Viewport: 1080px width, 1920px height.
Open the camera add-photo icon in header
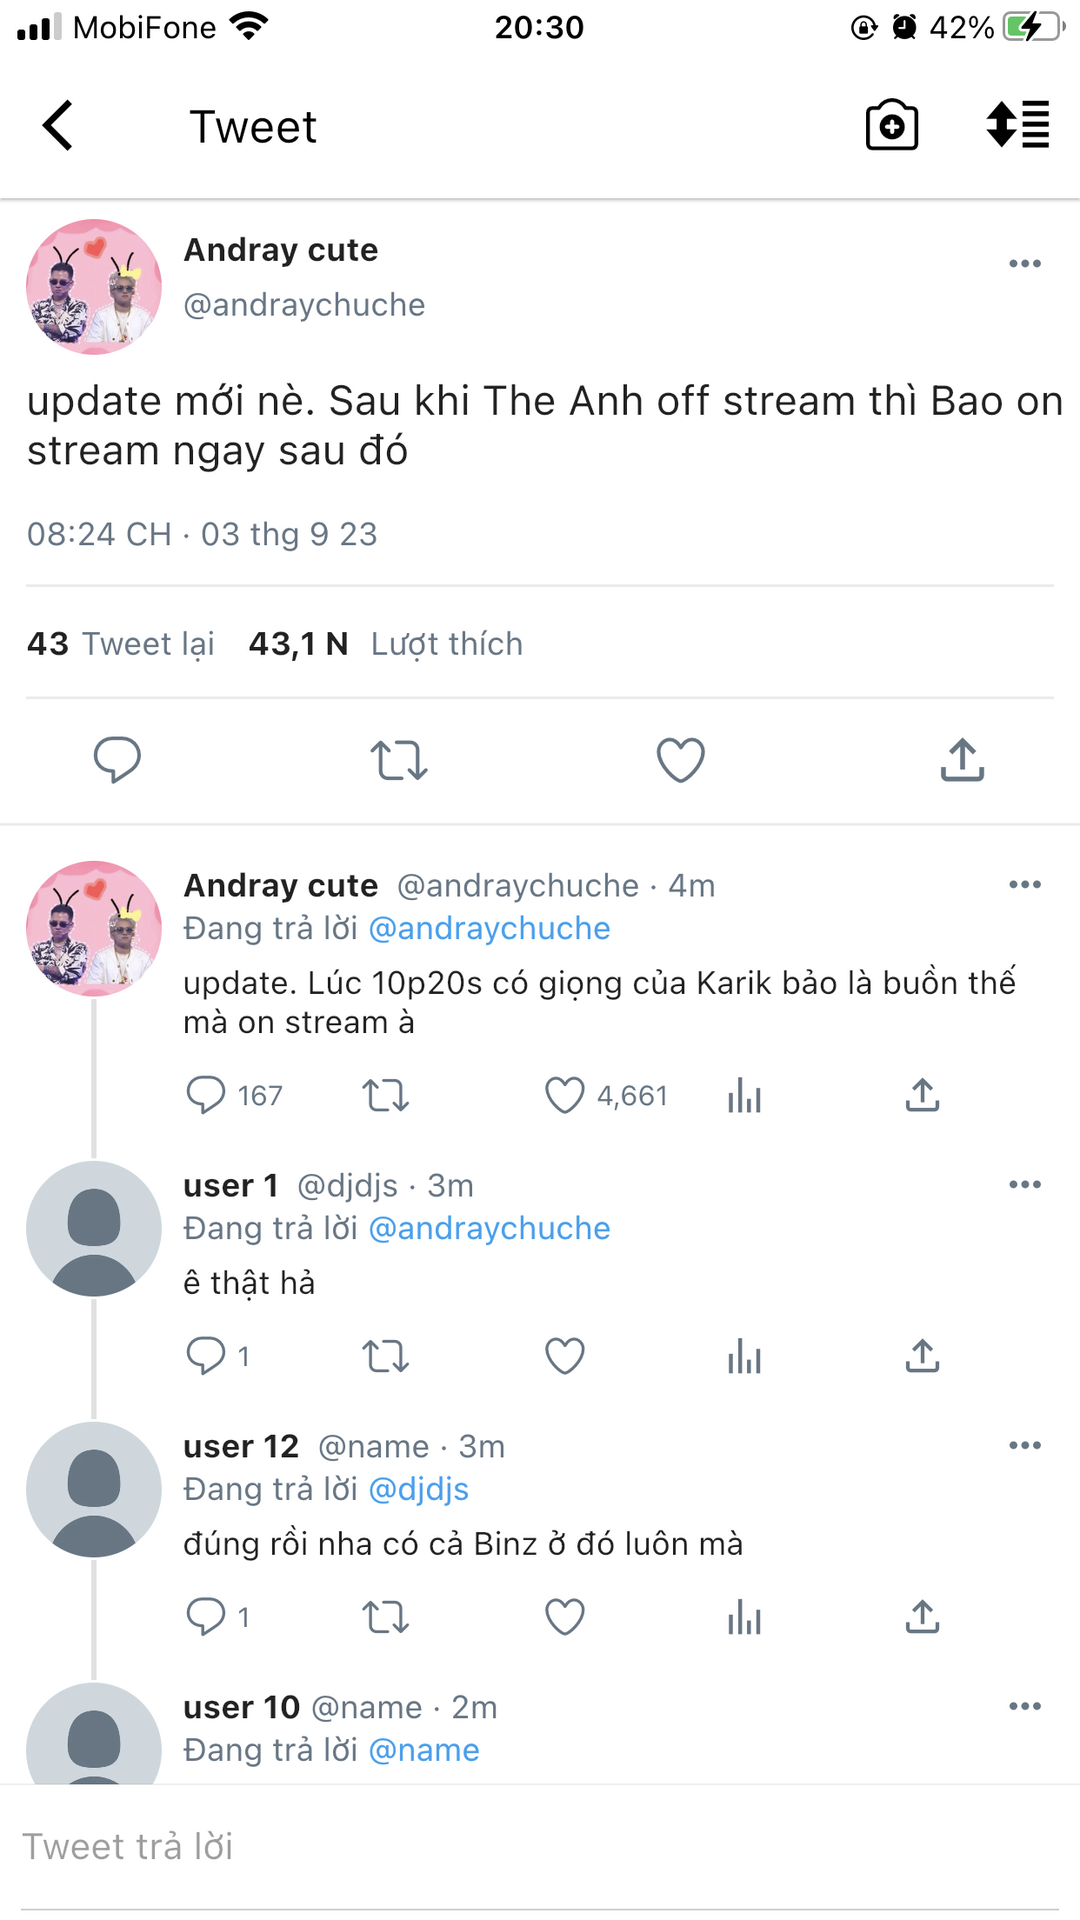coord(891,126)
